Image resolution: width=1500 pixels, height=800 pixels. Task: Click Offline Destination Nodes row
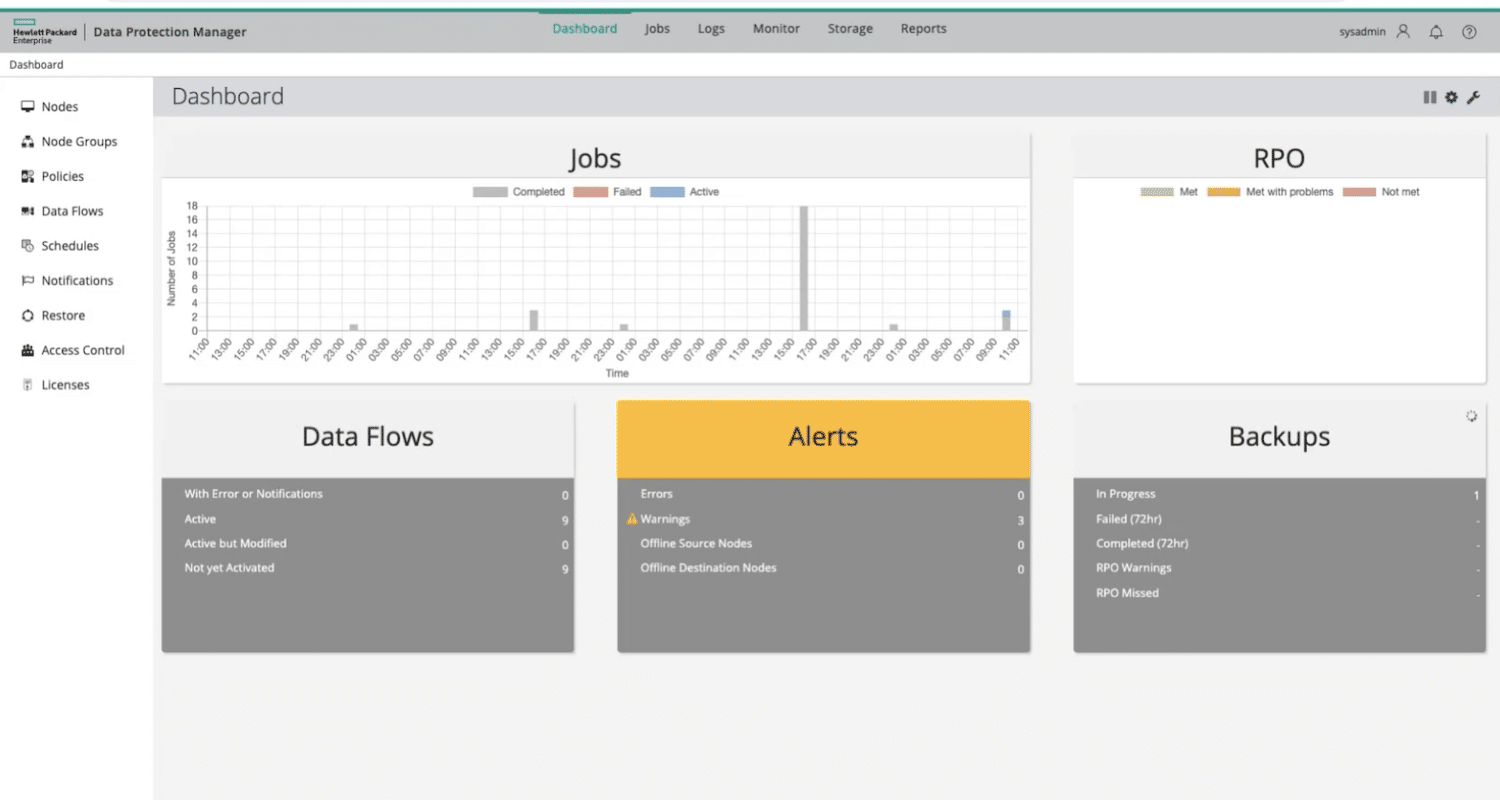click(823, 568)
